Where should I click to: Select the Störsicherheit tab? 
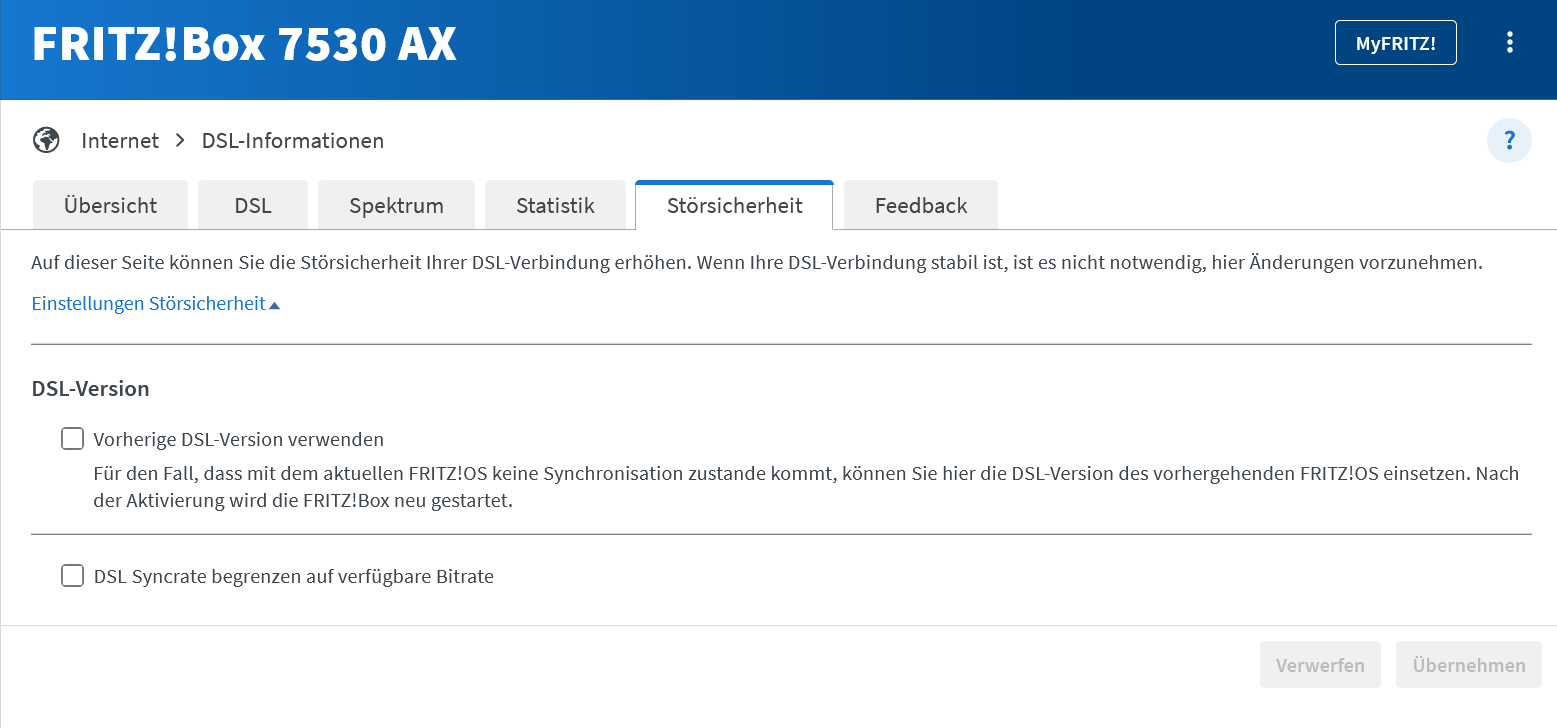point(734,205)
